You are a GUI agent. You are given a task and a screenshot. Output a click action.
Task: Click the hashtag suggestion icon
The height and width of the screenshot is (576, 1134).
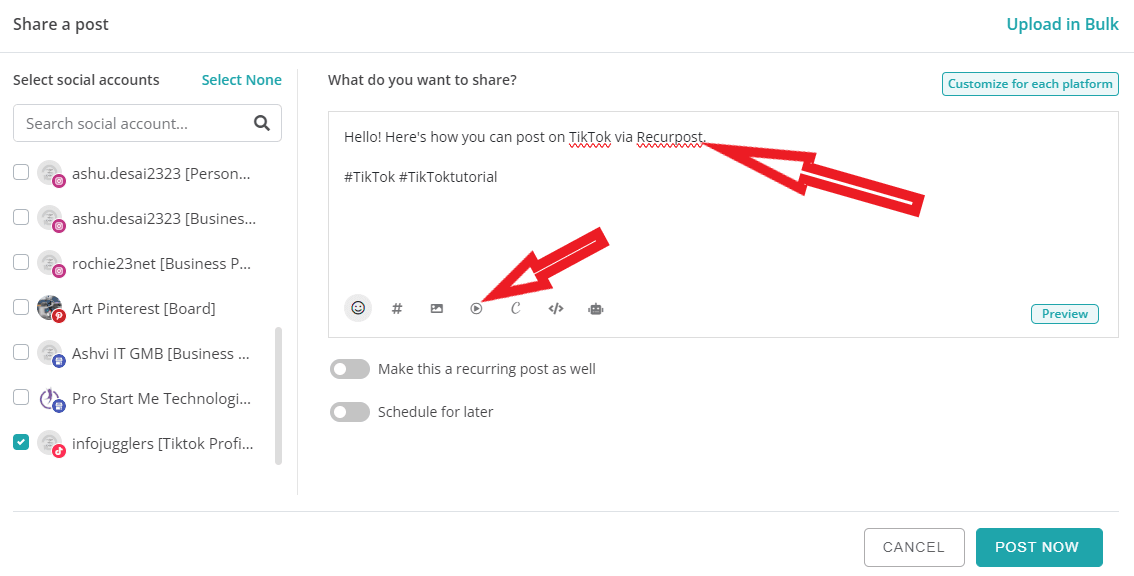pyautogui.click(x=397, y=309)
